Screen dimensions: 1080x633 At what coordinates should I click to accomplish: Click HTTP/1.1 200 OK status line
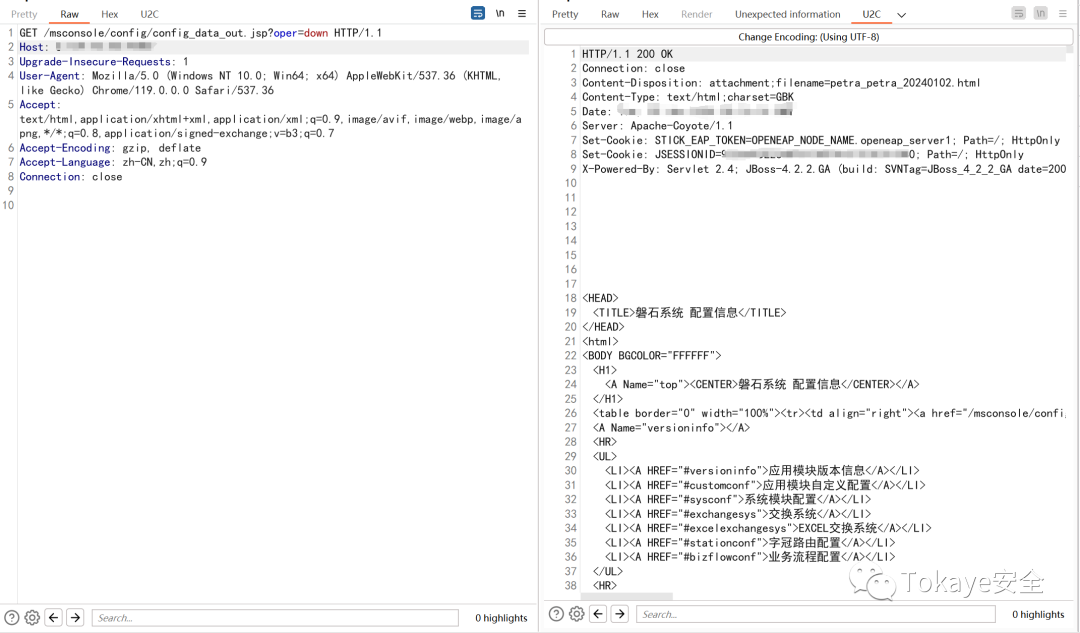(627, 54)
